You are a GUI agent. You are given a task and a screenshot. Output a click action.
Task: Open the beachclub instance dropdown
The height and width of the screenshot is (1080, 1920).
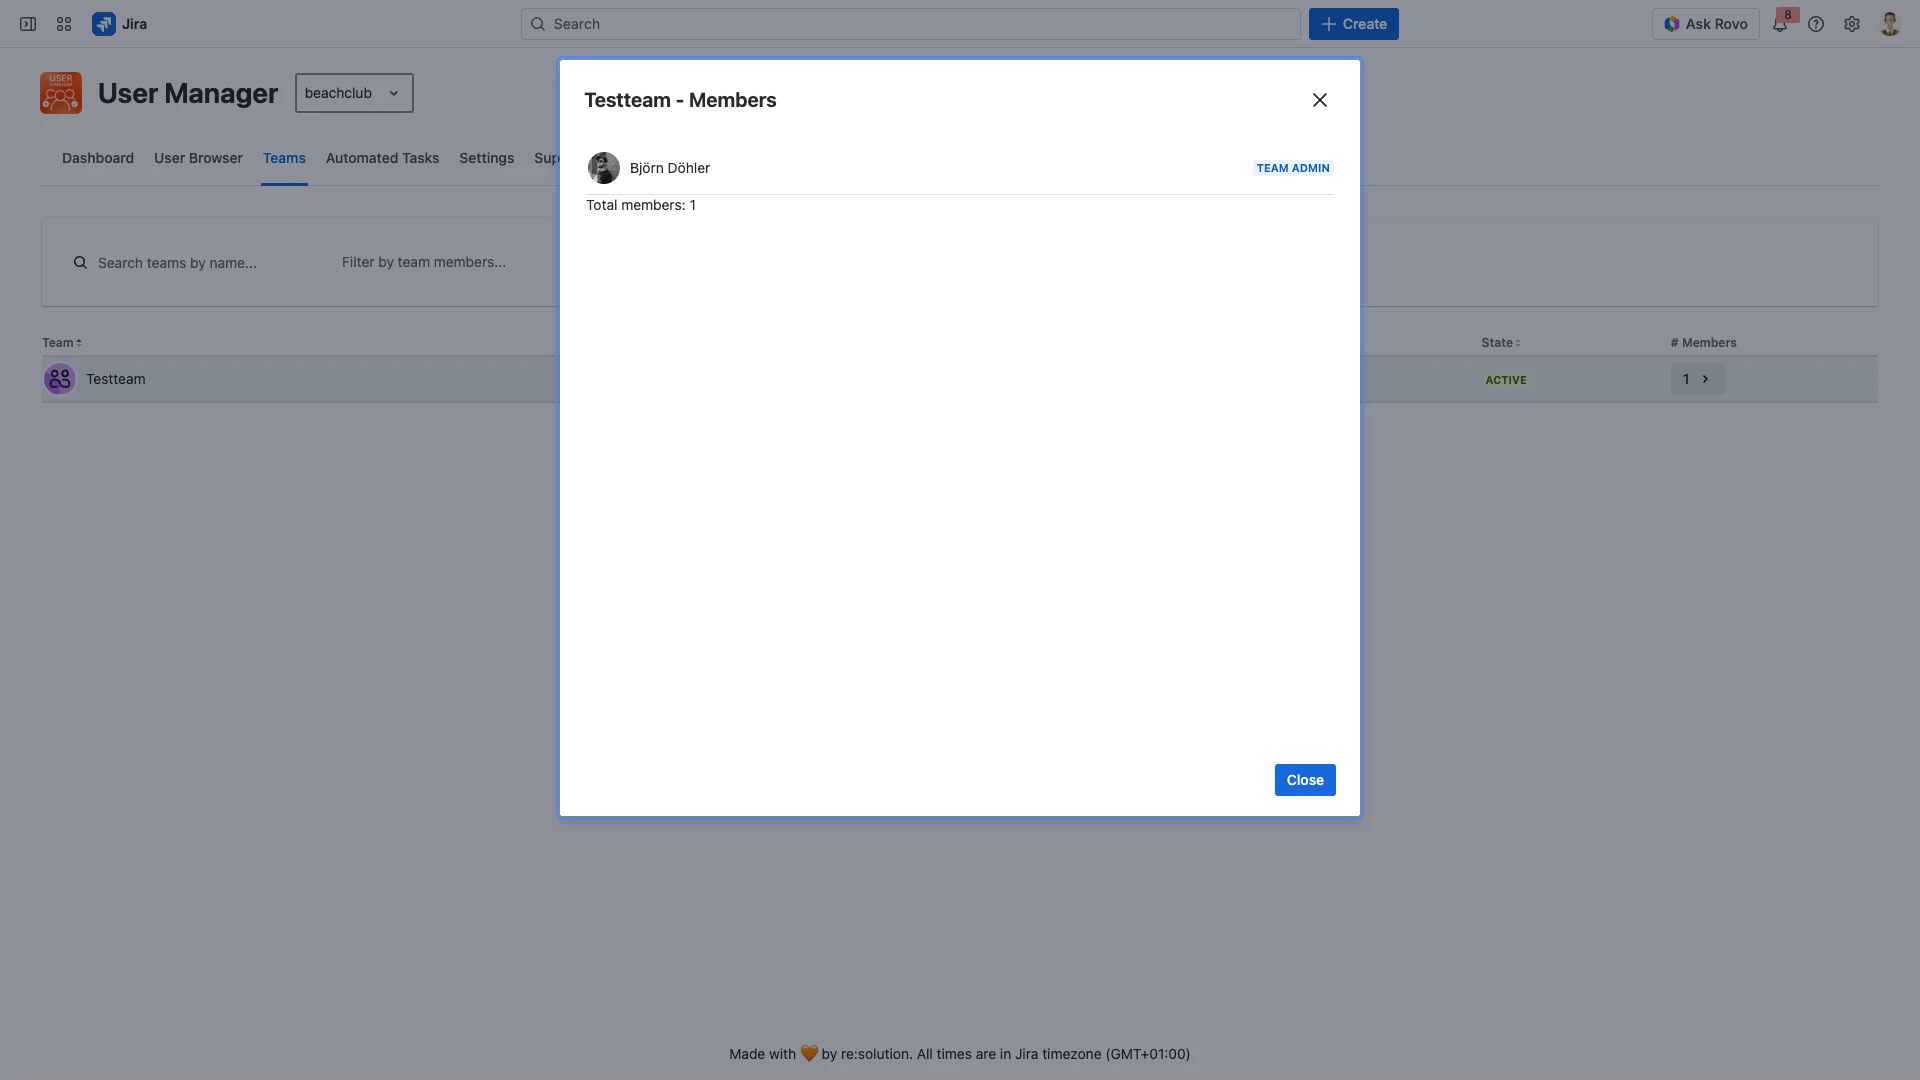pos(353,92)
